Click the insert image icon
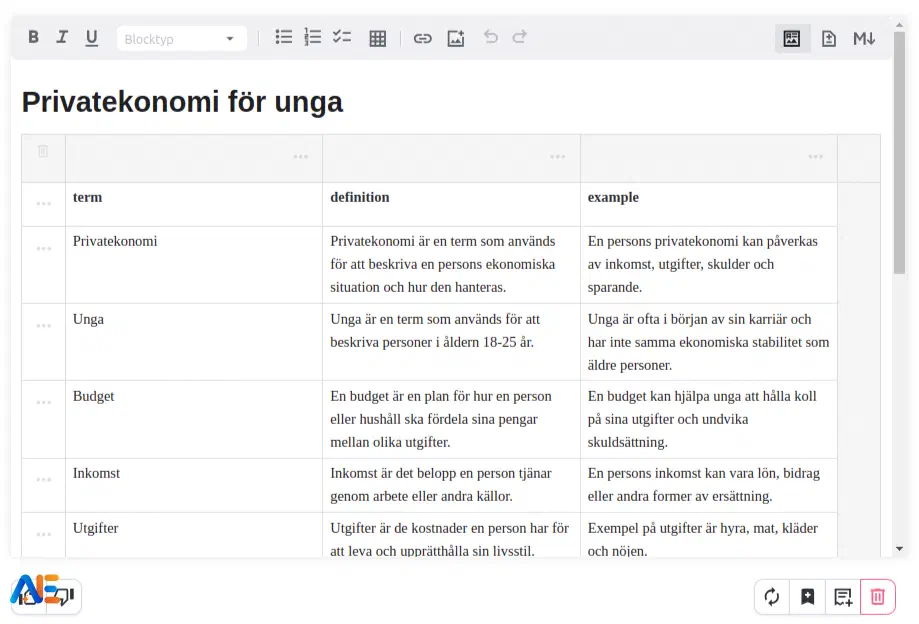Viewport: 919px width, 624px height. (x=456, y=39)
